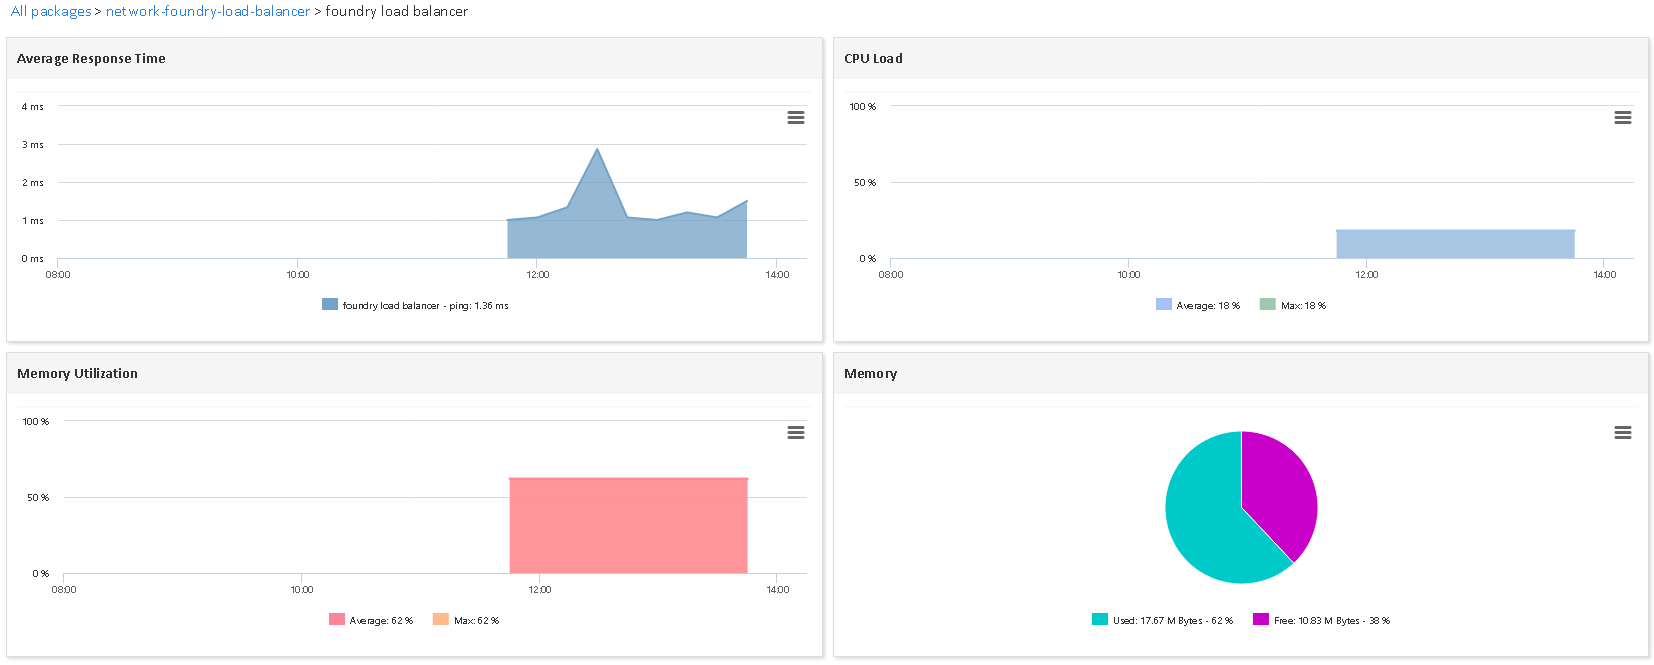Go to All packages breadcrumb

(51, 11)
